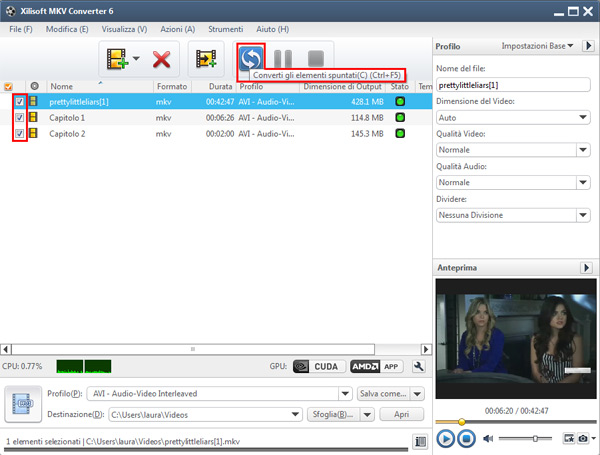The width and height of the screenshot is (600, 455).
Task: Take a snapshot with camera icon
Action: [582, 438]
